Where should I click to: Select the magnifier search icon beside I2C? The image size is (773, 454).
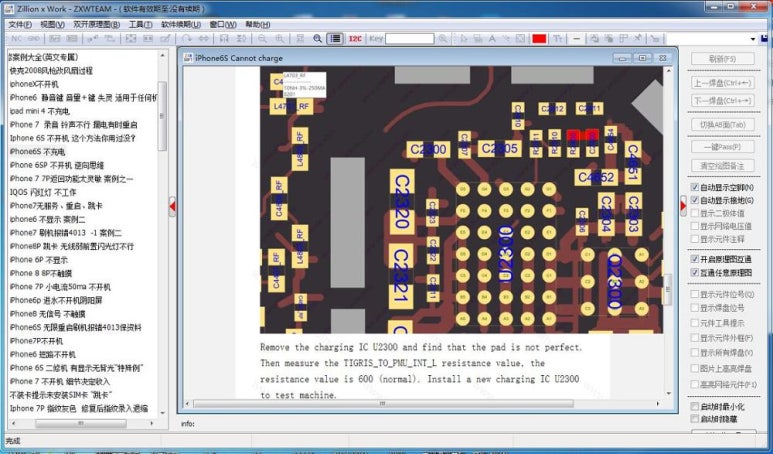(x=317, y=38)
